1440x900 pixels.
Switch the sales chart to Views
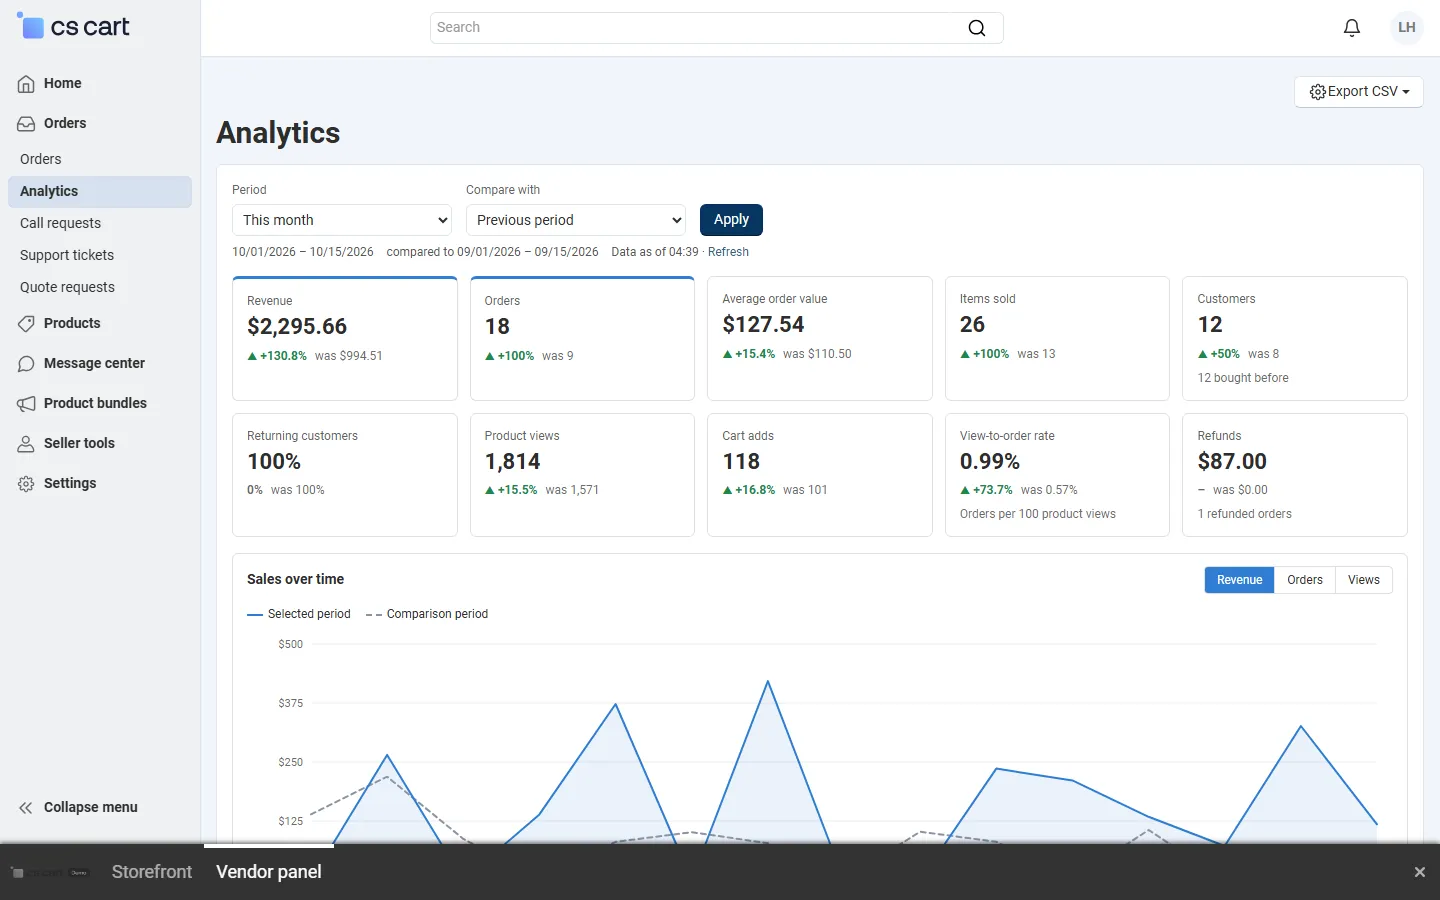(1364, 580)
